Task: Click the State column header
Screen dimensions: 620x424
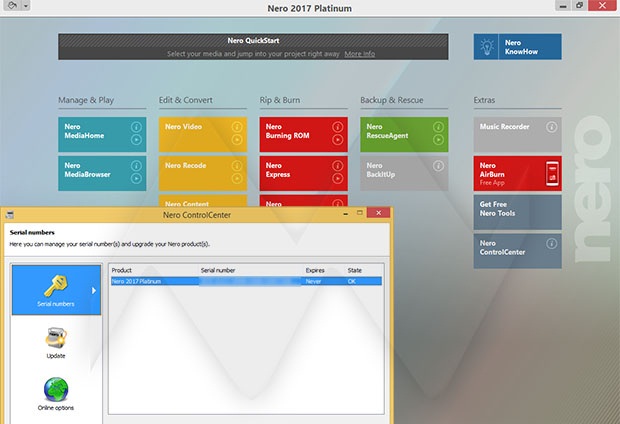Action: (x=355, y=270)
